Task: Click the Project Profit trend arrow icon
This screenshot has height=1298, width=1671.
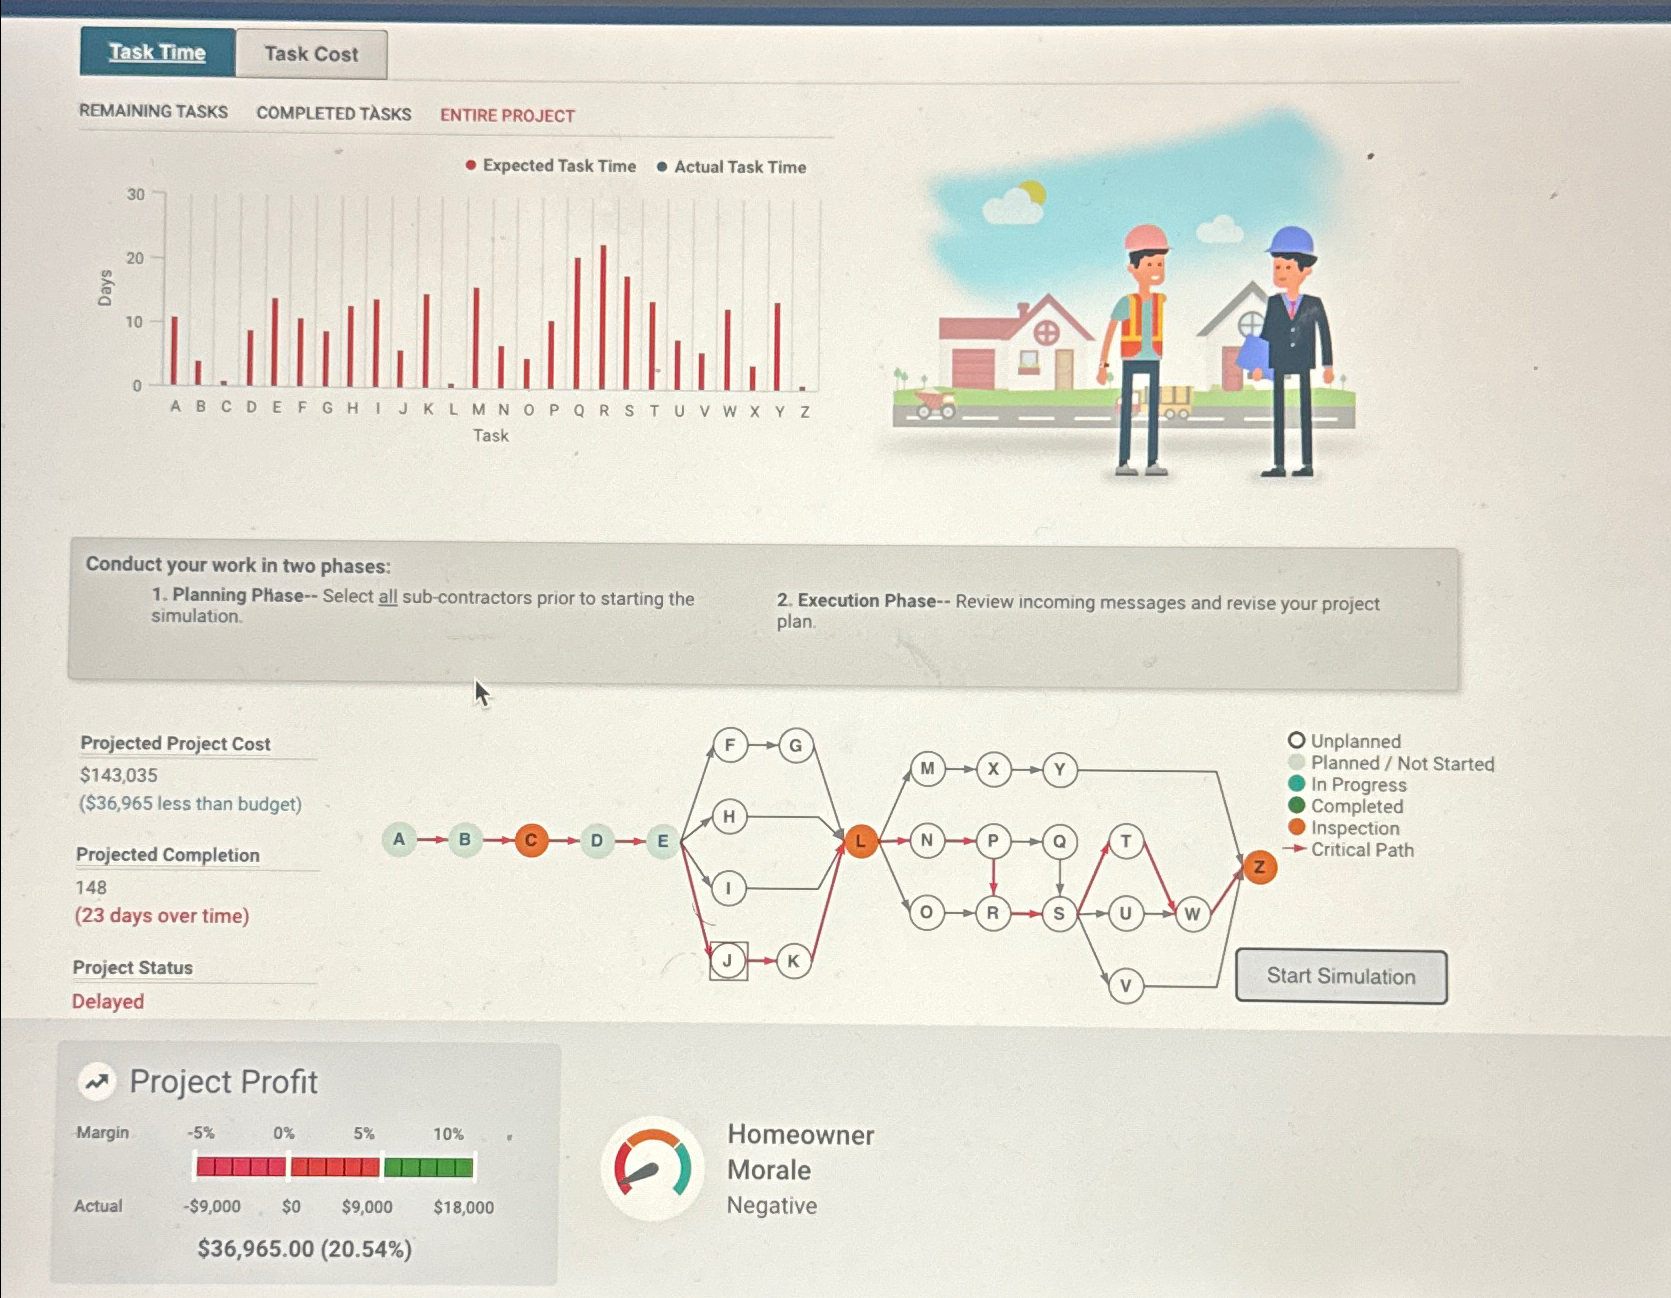Action: (96, 1080)
